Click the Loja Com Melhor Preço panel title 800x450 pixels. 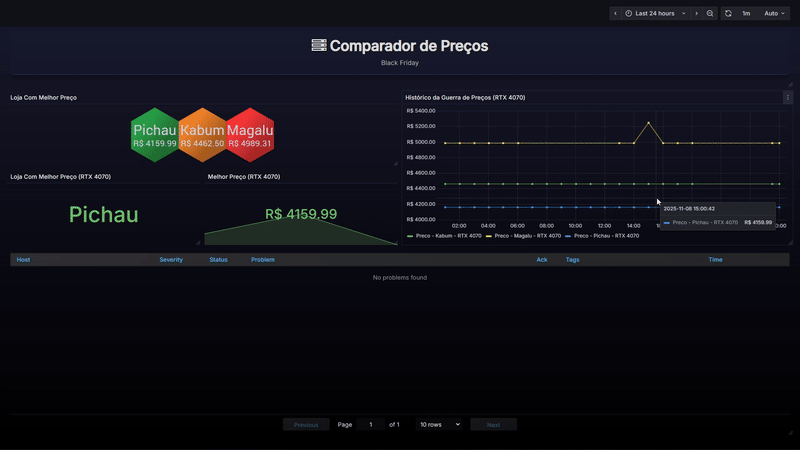[x=43, y=97]
